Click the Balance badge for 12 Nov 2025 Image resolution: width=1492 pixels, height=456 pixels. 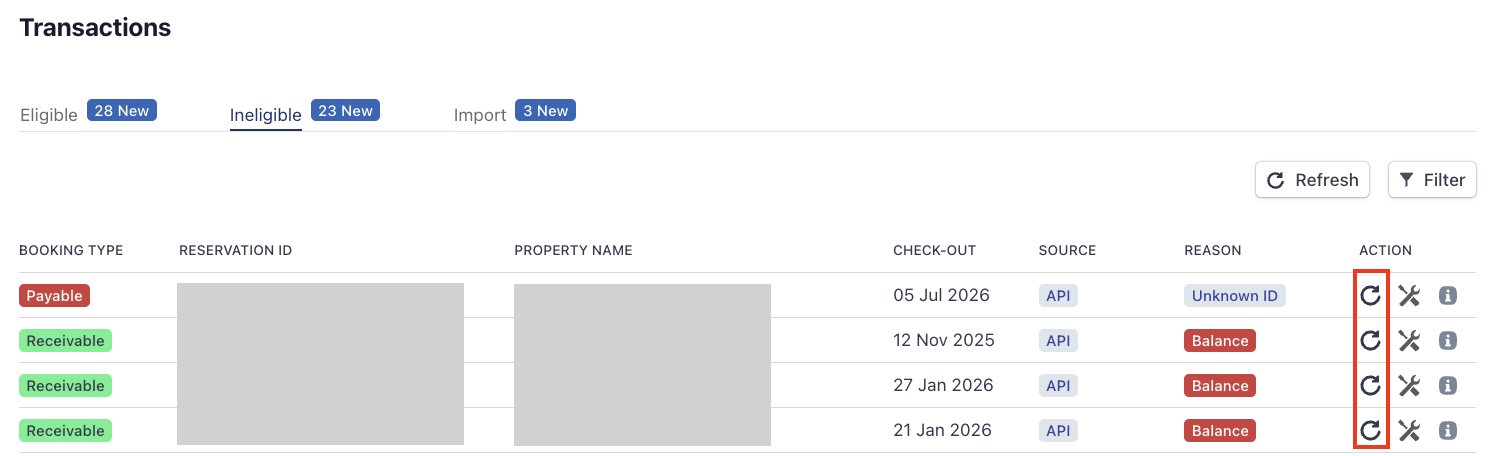click(x=1219, y=341)
